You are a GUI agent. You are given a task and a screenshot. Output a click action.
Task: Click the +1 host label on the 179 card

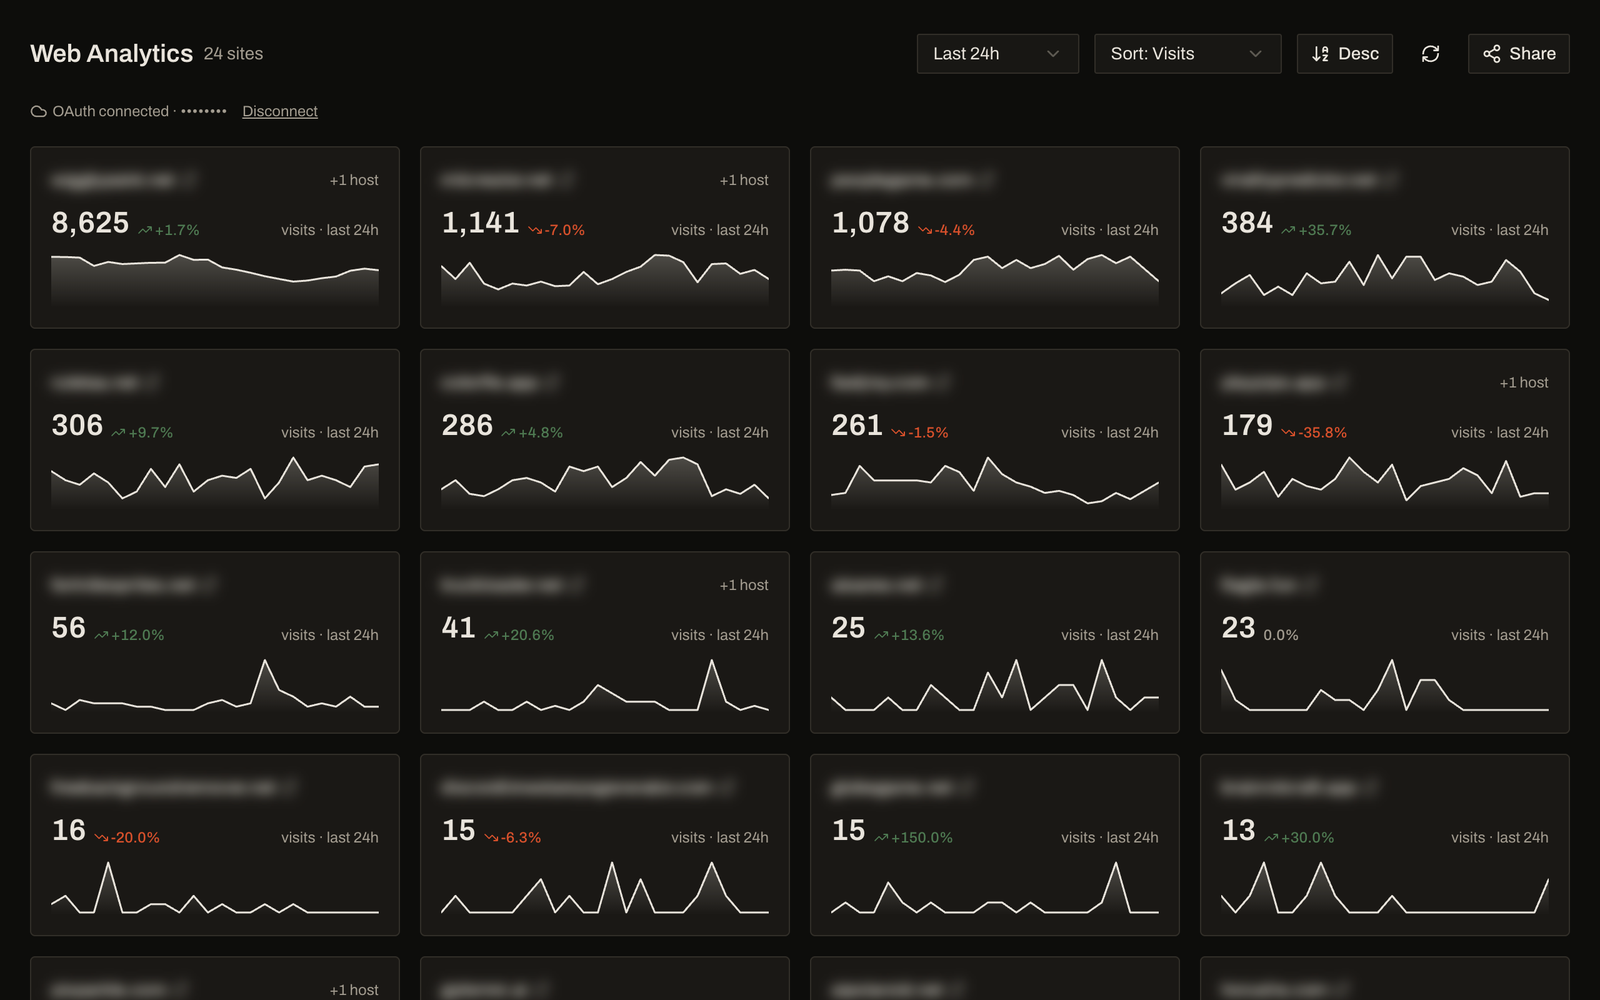pyautogui.click(x=1524, y=383)
